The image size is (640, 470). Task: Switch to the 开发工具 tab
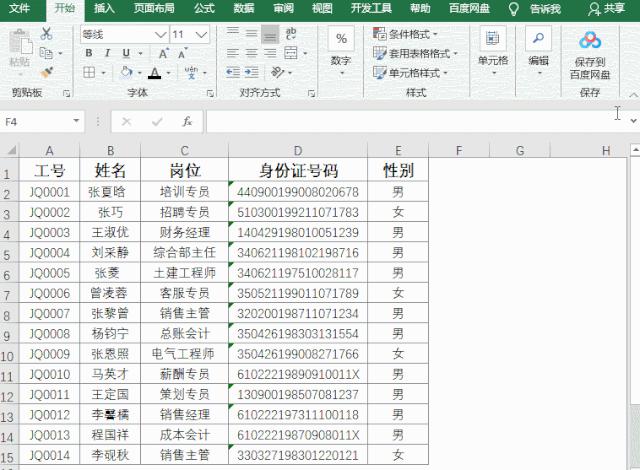coord(371,8)
